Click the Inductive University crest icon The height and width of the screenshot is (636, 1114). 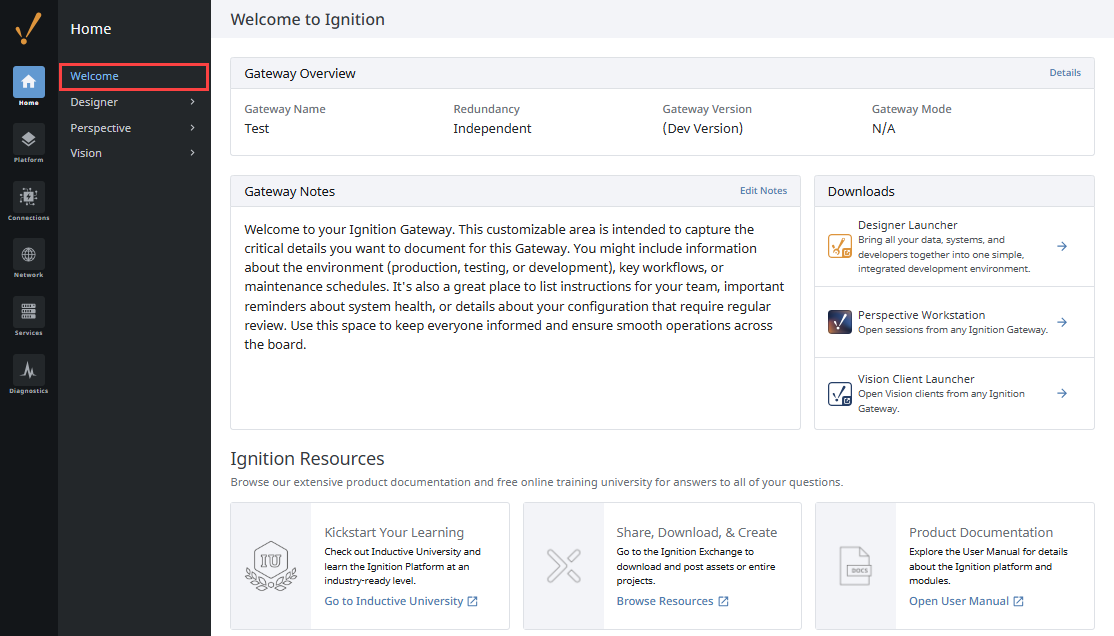[x=271, y=566]
